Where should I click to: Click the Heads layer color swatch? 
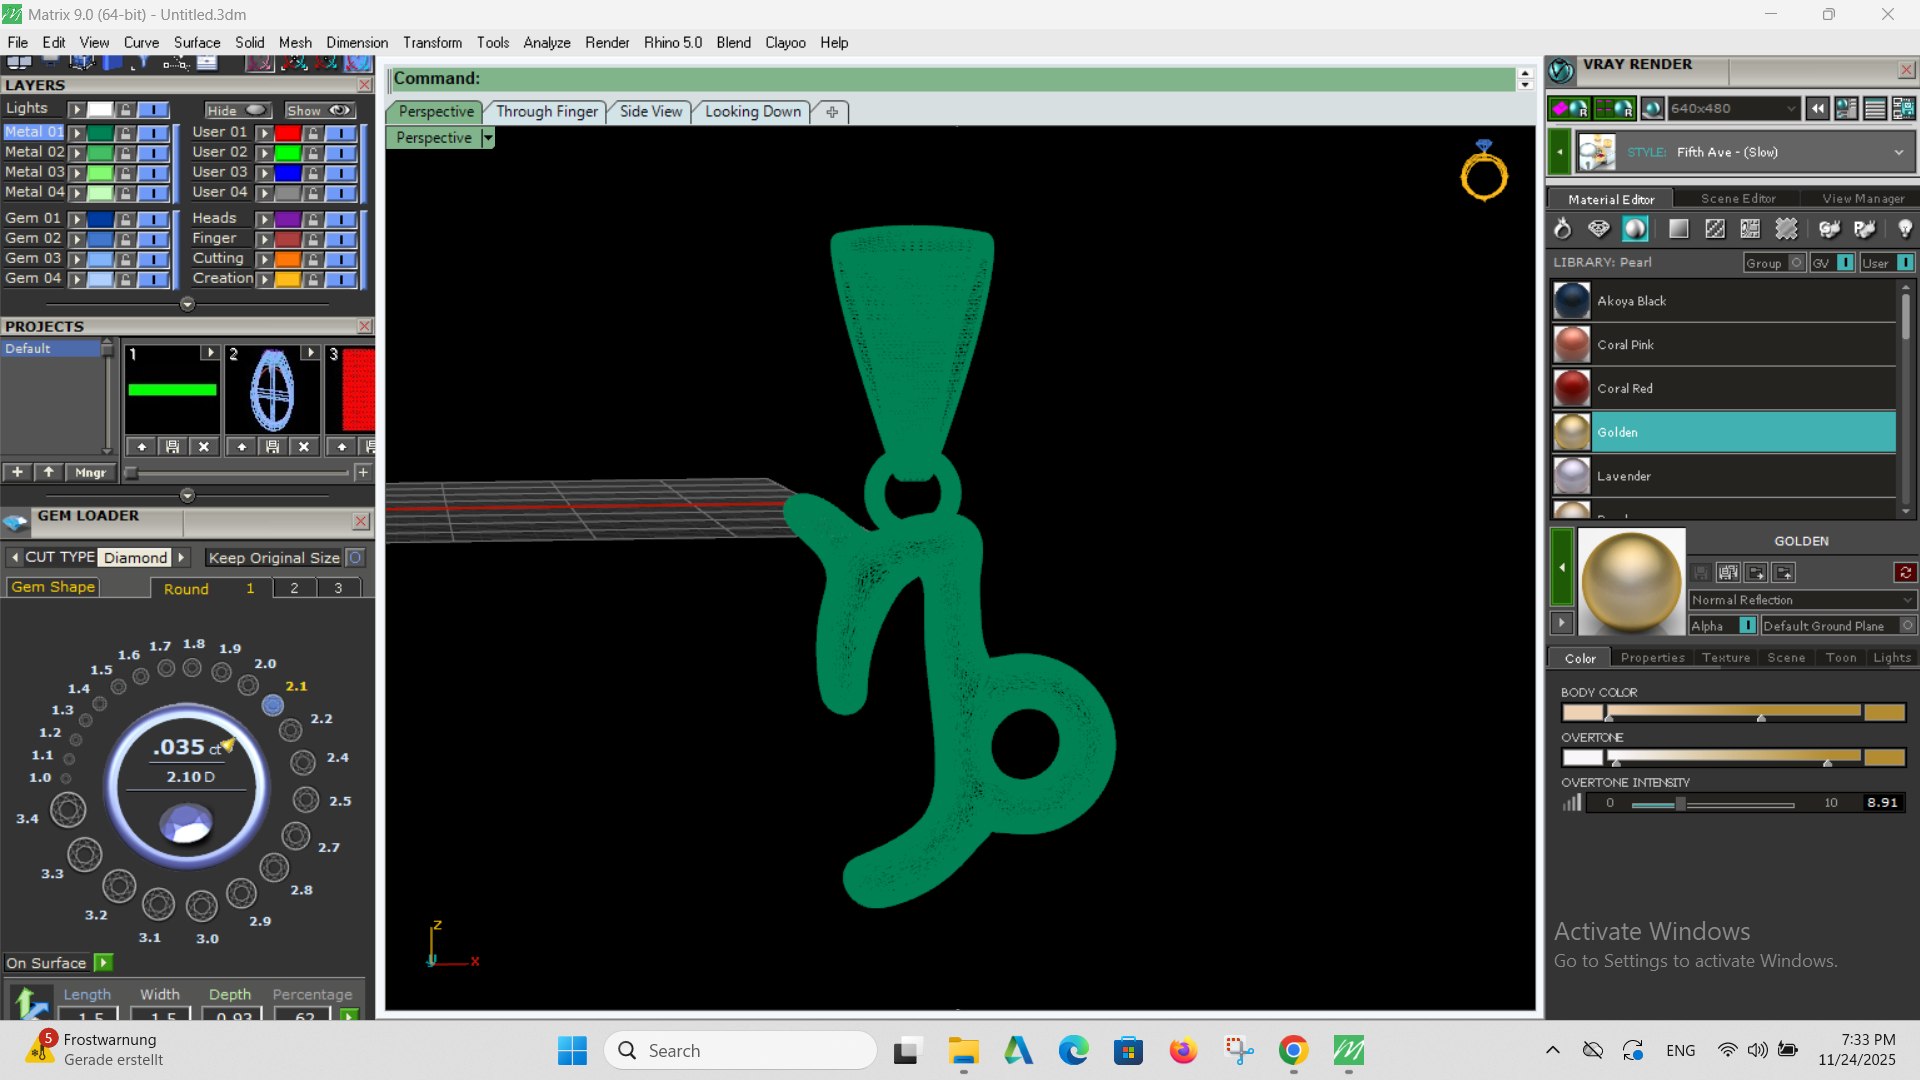coord(288,218)
